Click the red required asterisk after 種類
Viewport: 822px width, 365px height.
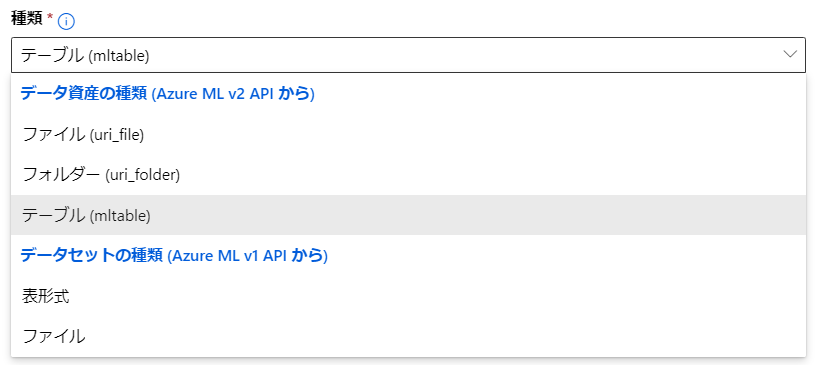coord(50,17)
